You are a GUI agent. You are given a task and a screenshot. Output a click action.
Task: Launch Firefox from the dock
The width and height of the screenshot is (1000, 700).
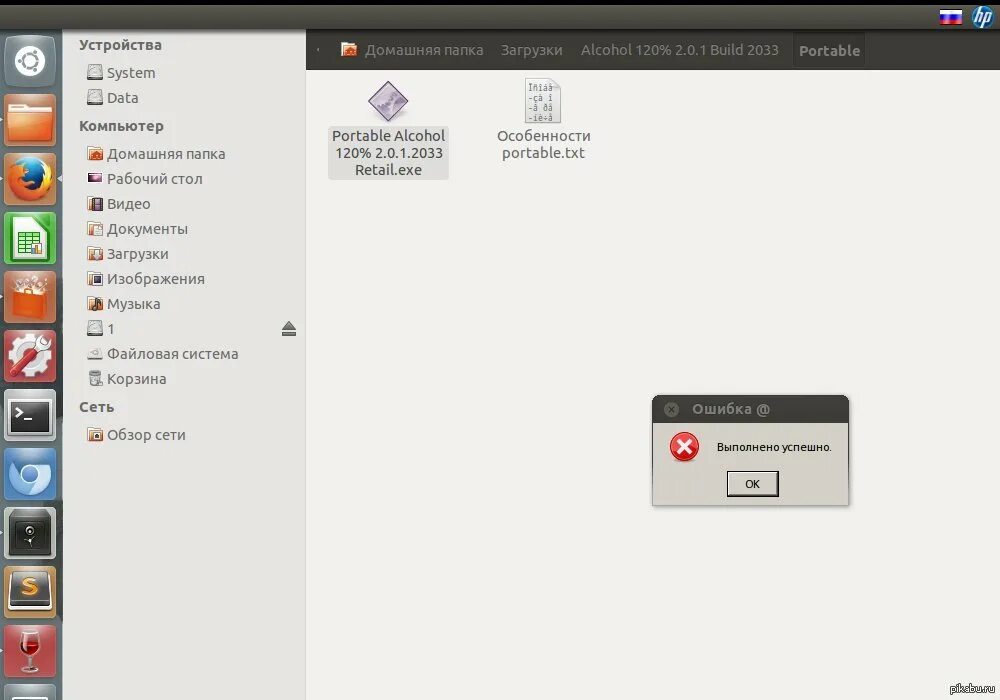pos(30,179)
